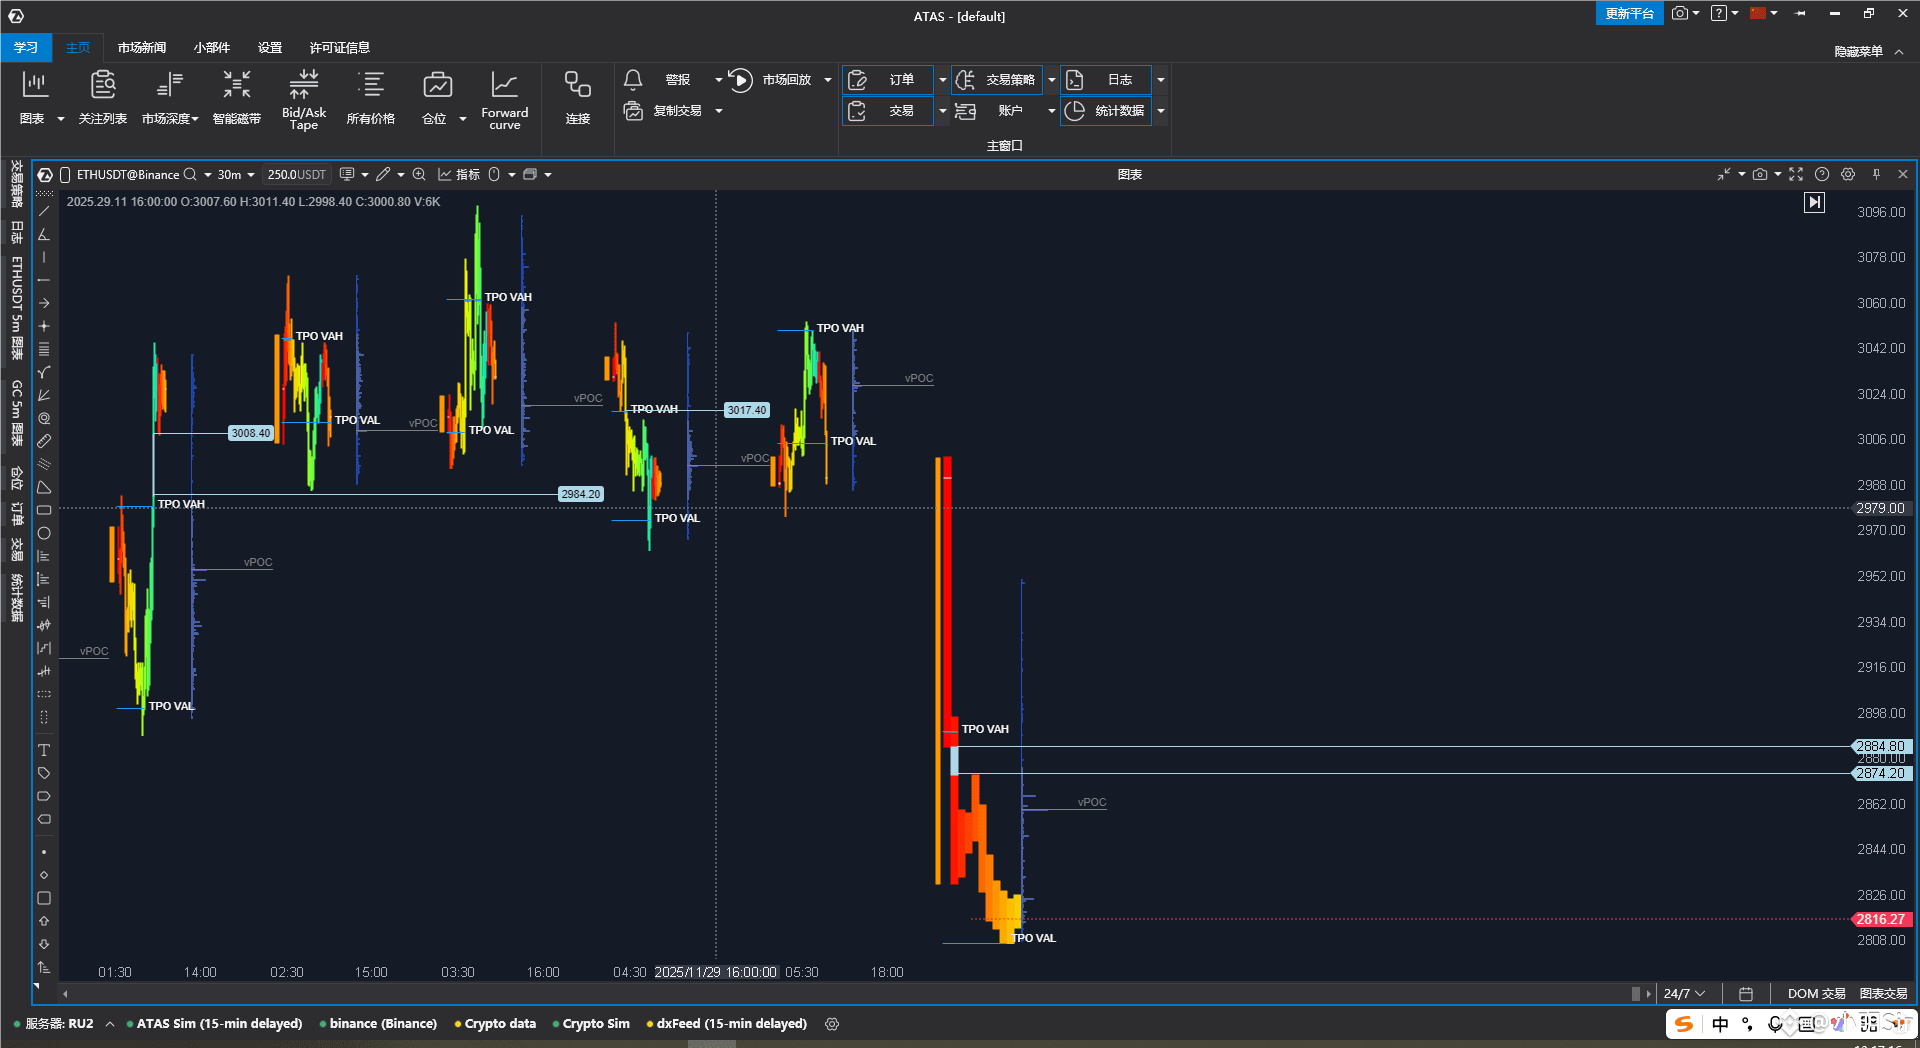Open the 连接 connections manager
The width and height of the screenshot is (1920, 1048).
tap(577, 97)
